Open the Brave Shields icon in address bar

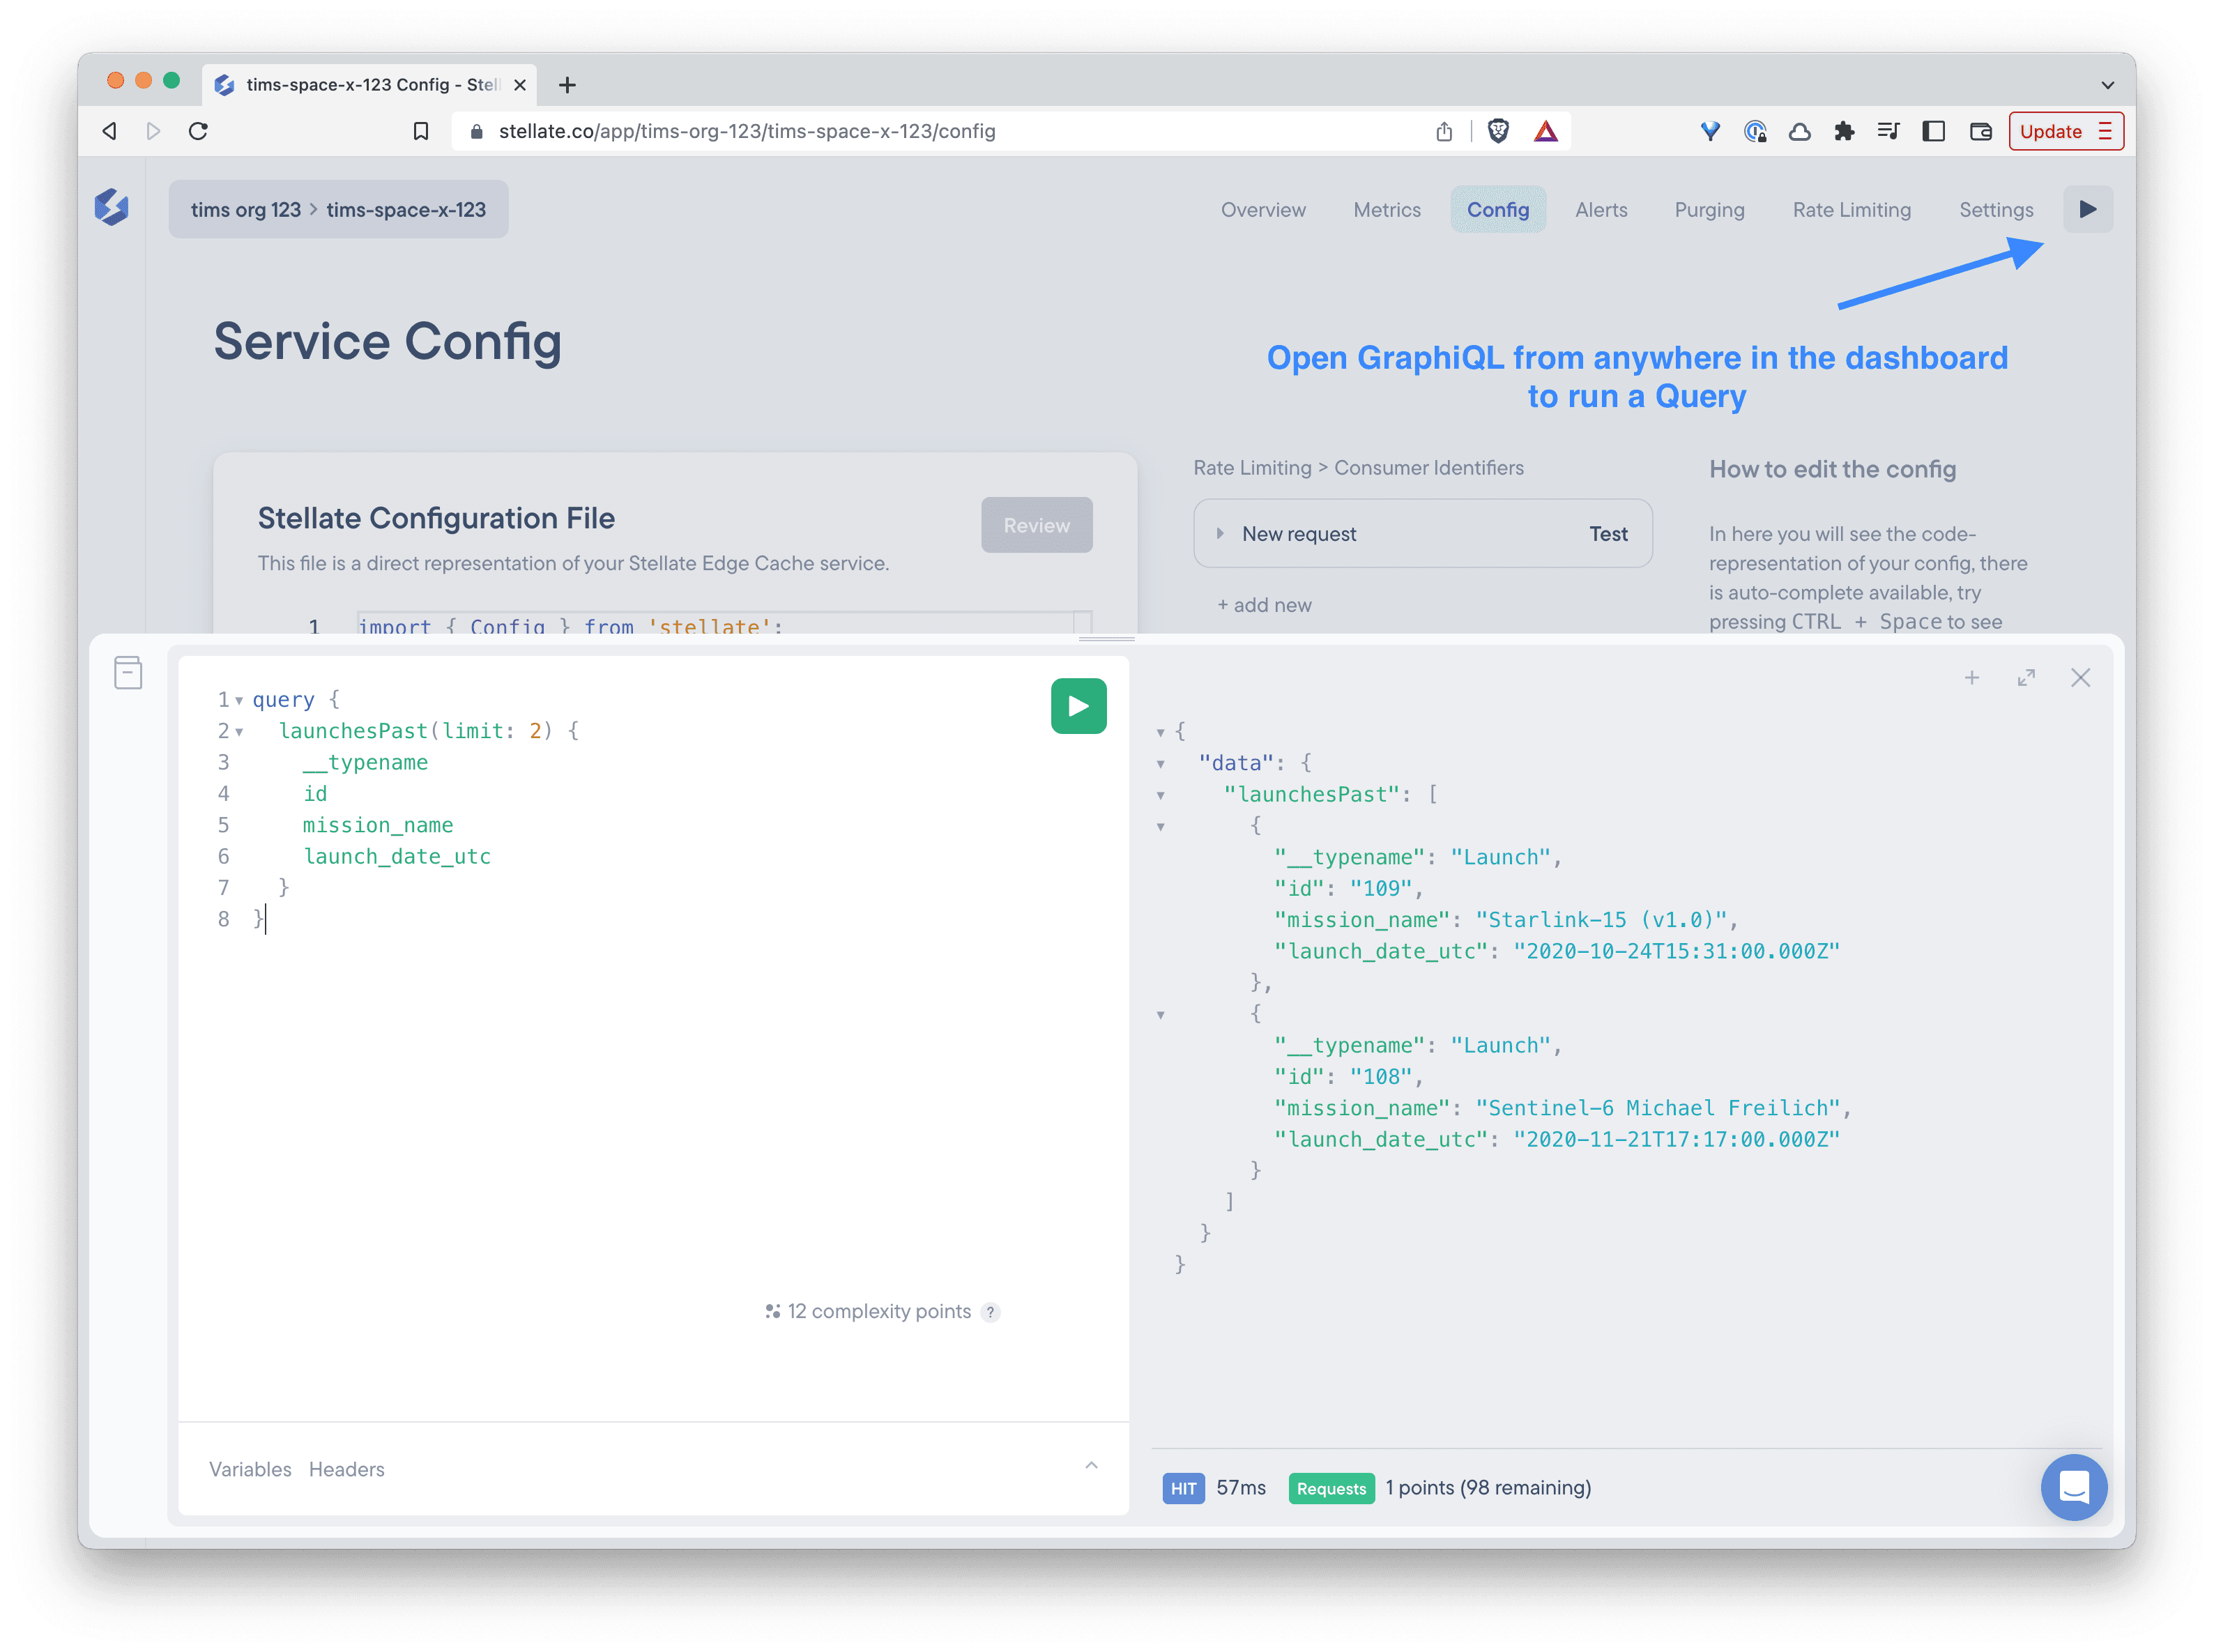click(x=1497, y=130)
